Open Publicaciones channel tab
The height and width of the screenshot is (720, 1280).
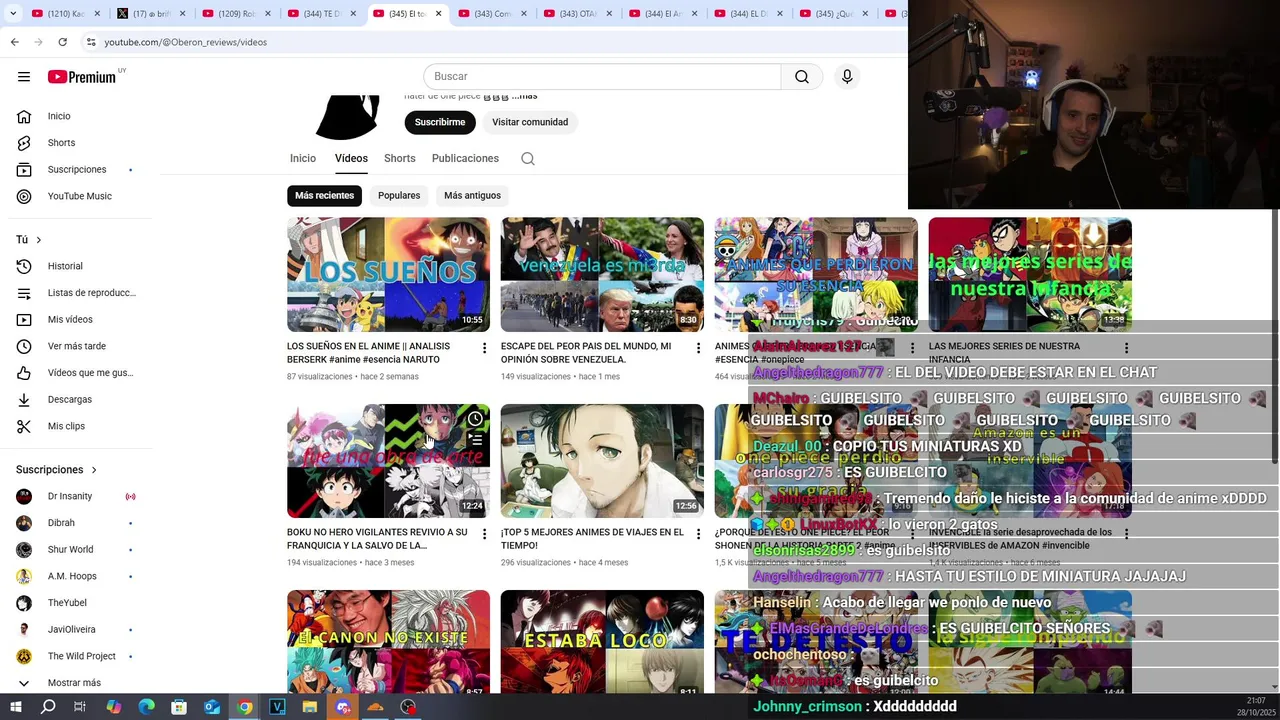coord(465,158)
